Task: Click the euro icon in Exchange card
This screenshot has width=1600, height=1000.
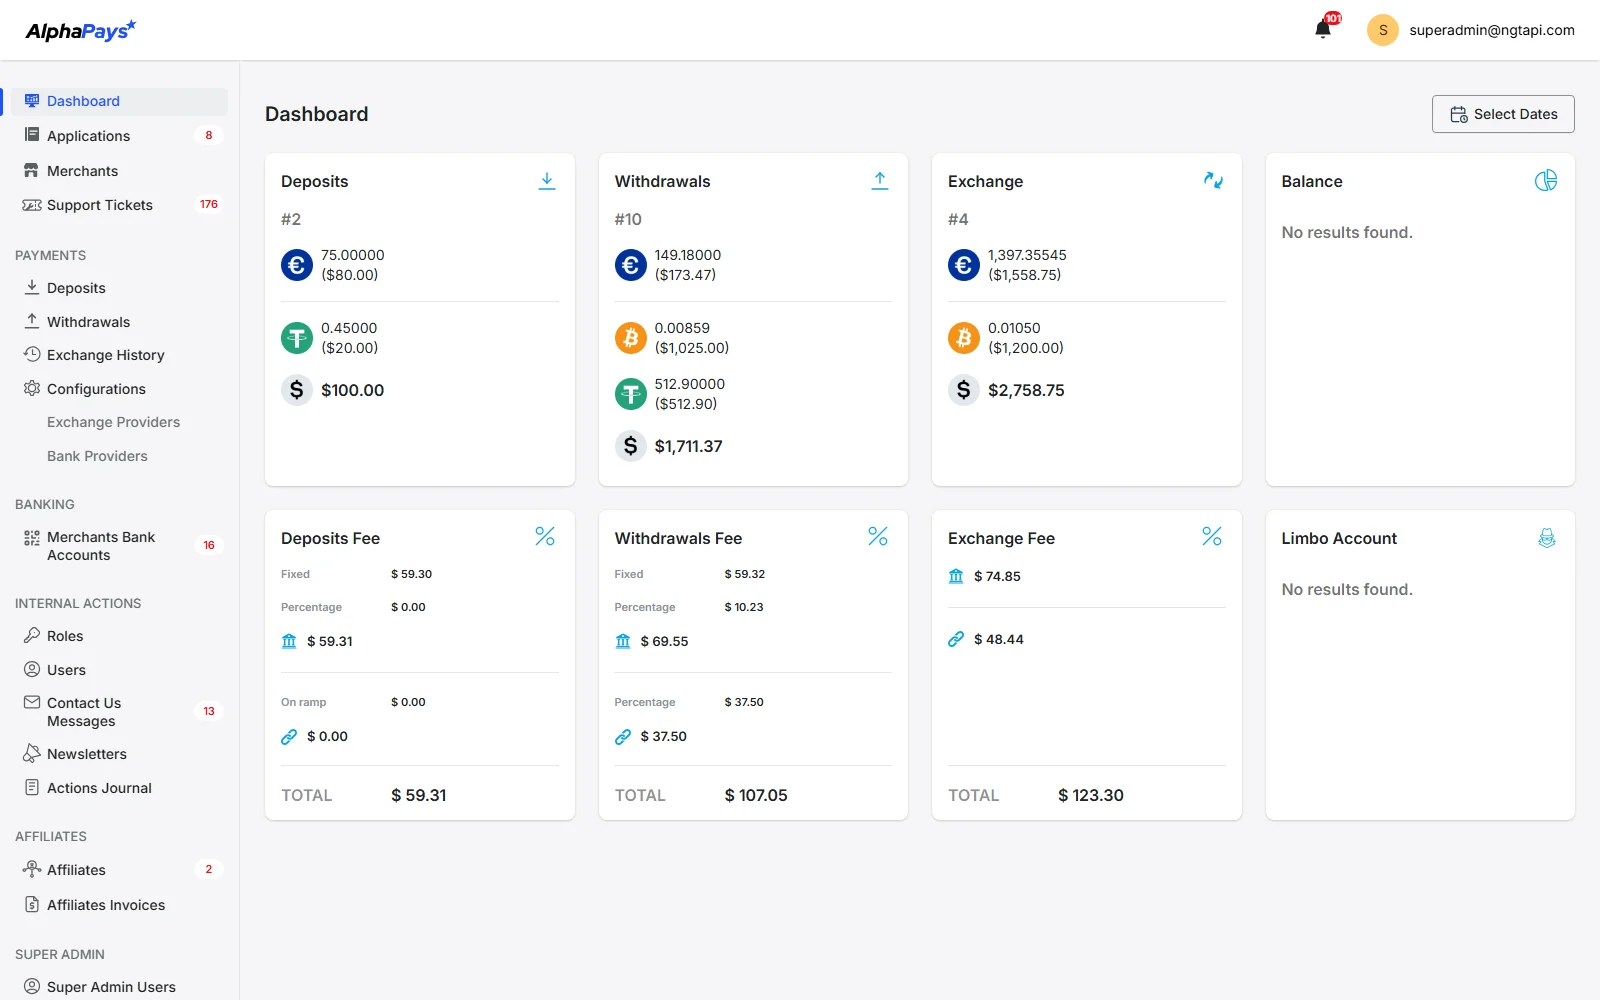Action: coord(964,265)
